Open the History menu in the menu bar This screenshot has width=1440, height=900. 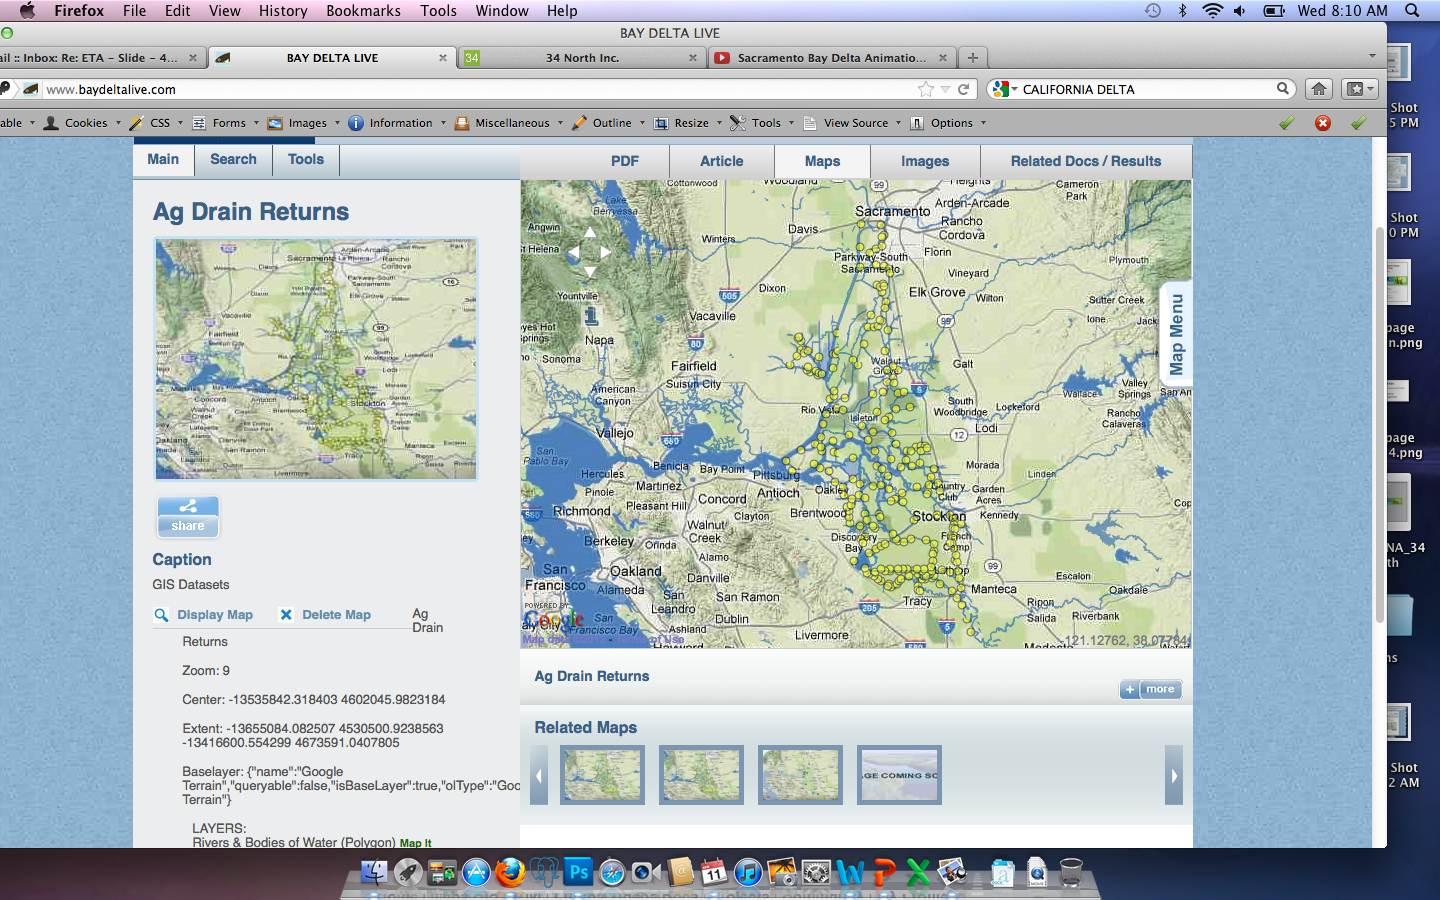[283, 10]
